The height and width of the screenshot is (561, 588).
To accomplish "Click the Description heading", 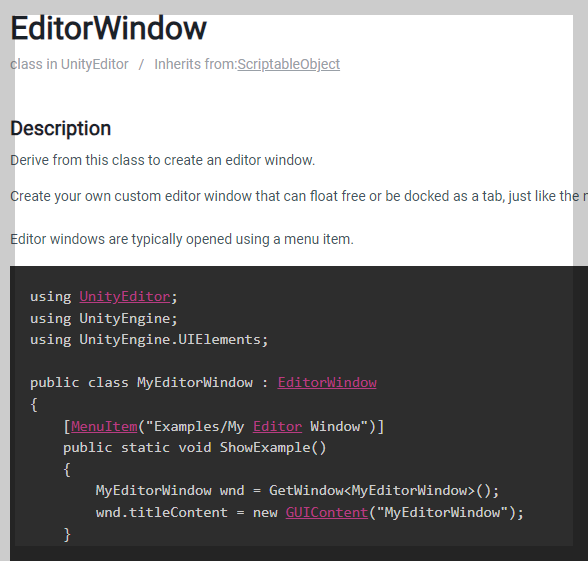I will (61, 129).
